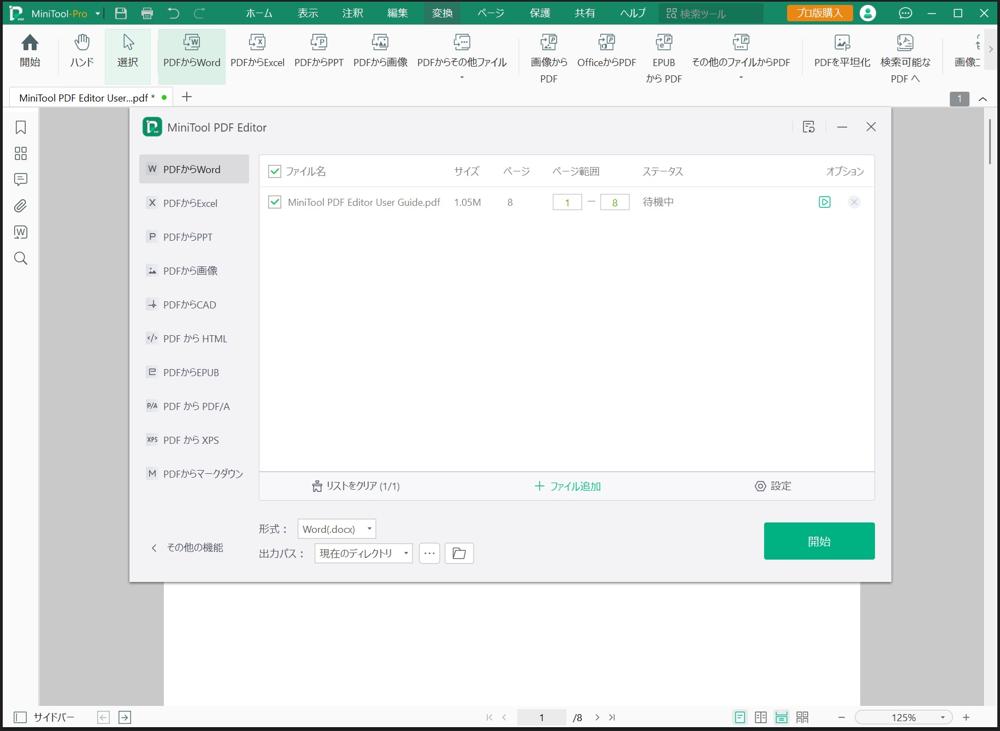The height and width of the screenshot is (731, 1000).
Task: Choose EPUBからPDF in the ribbon
Action: [663, 58]
